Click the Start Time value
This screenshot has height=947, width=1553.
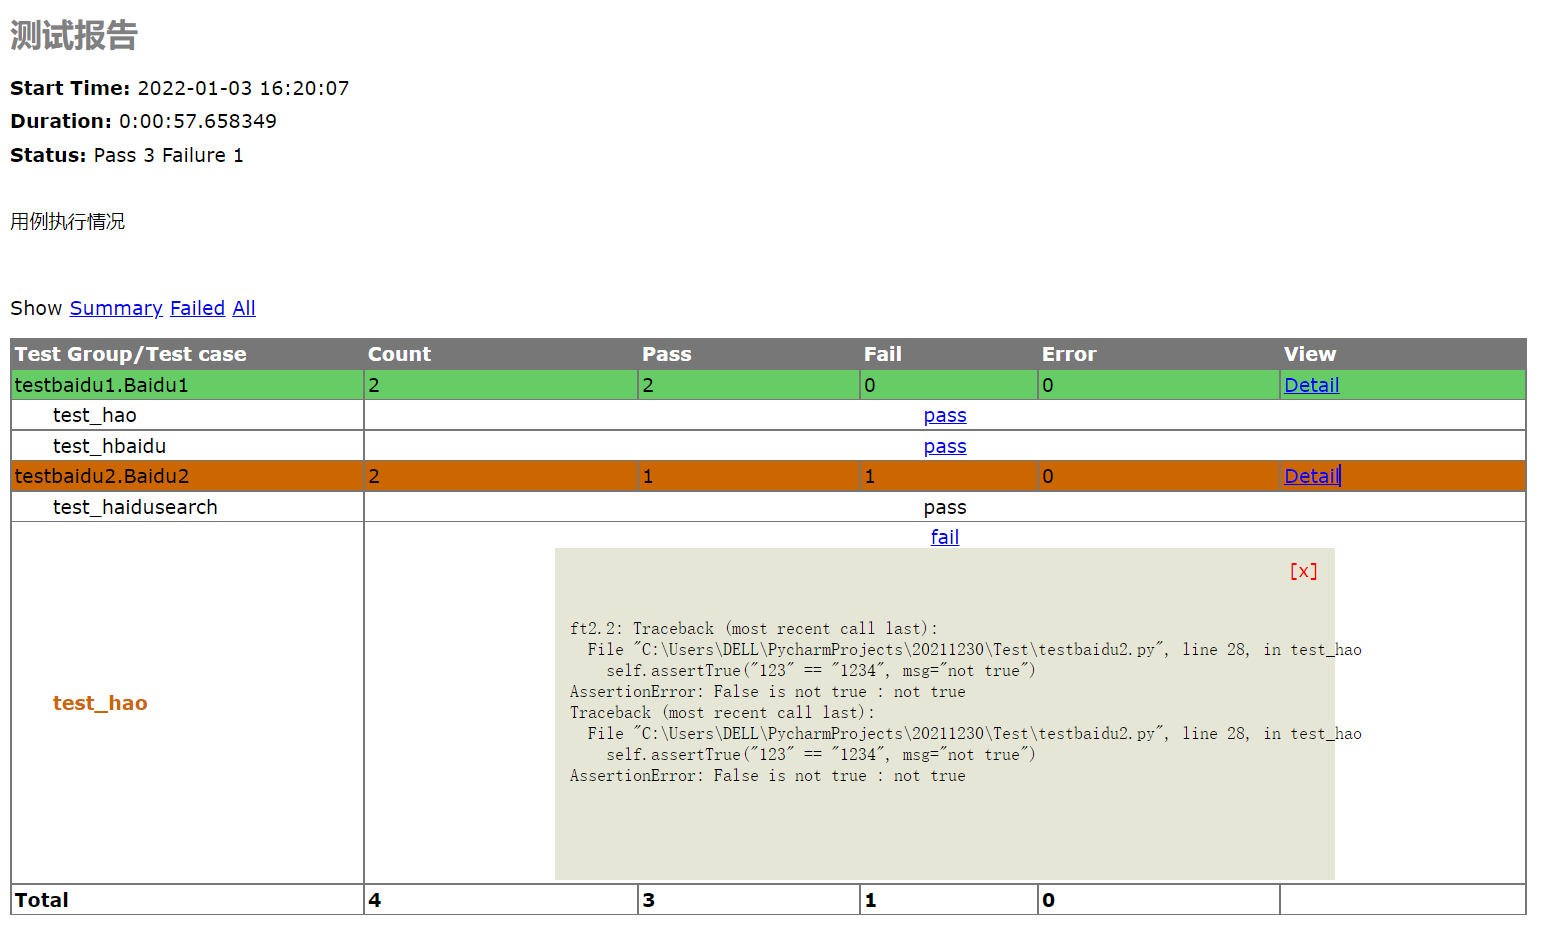(243, 88)
